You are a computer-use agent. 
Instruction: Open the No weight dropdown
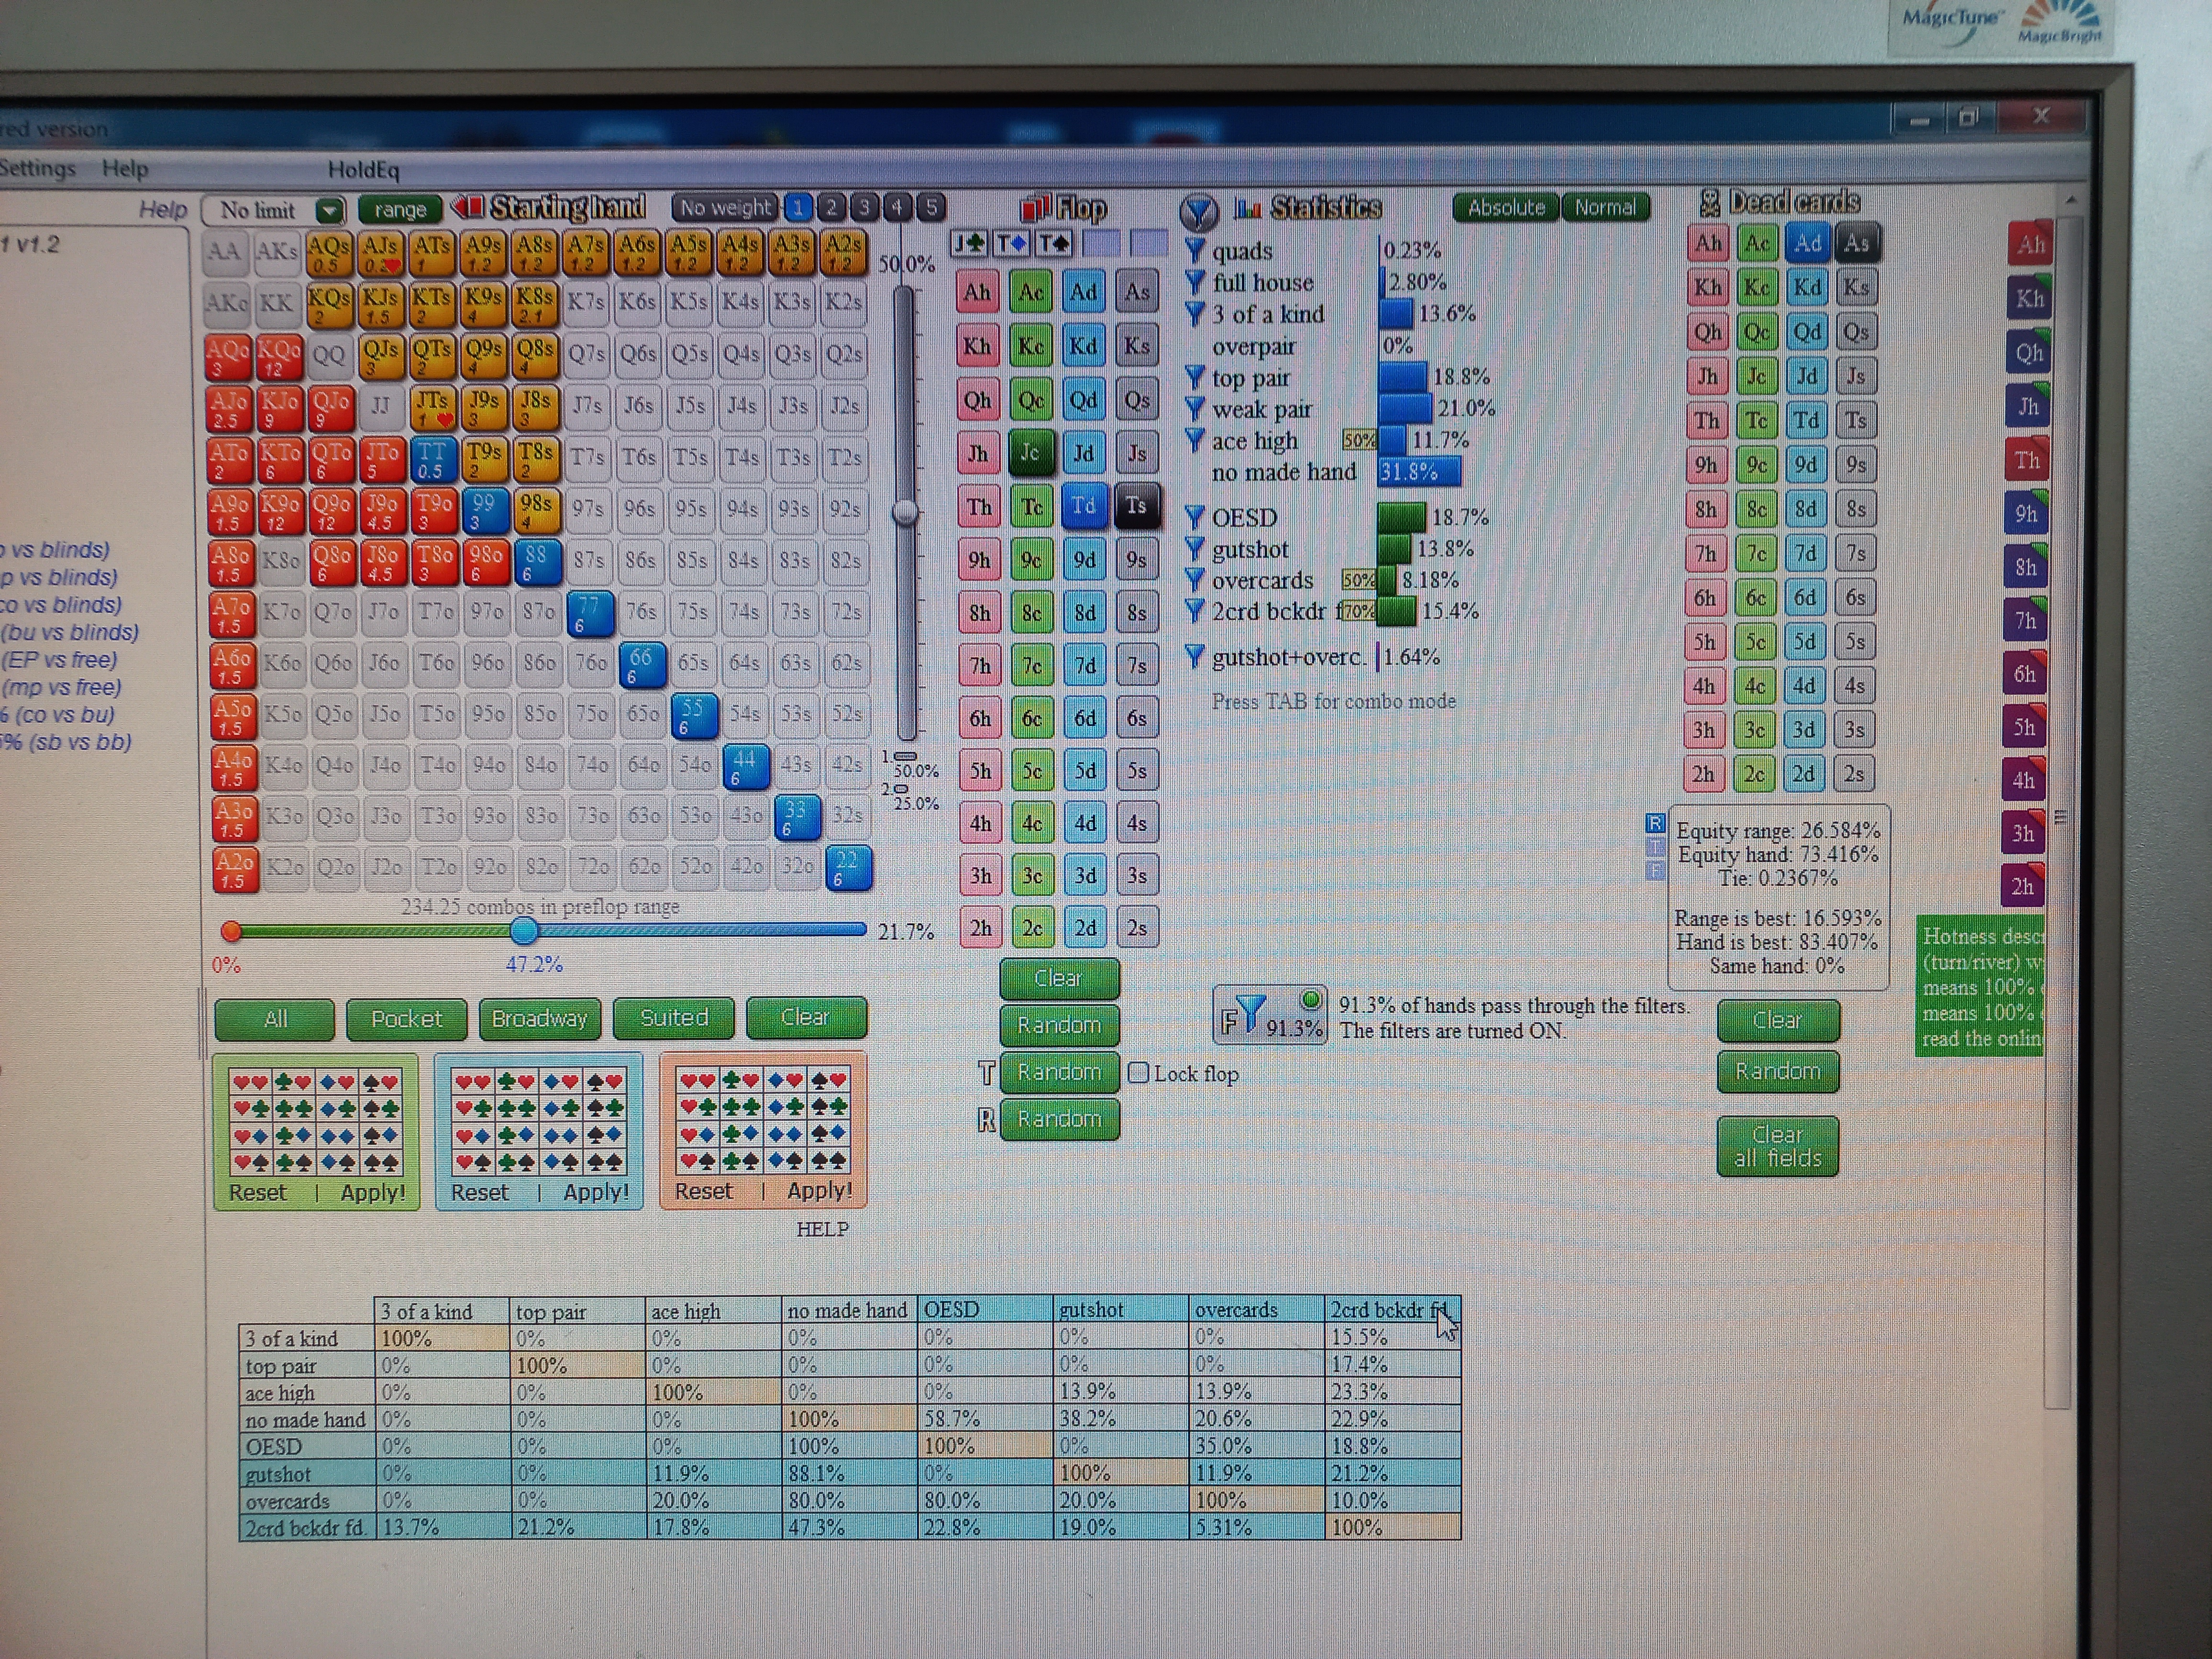click(x=725, y=207)
